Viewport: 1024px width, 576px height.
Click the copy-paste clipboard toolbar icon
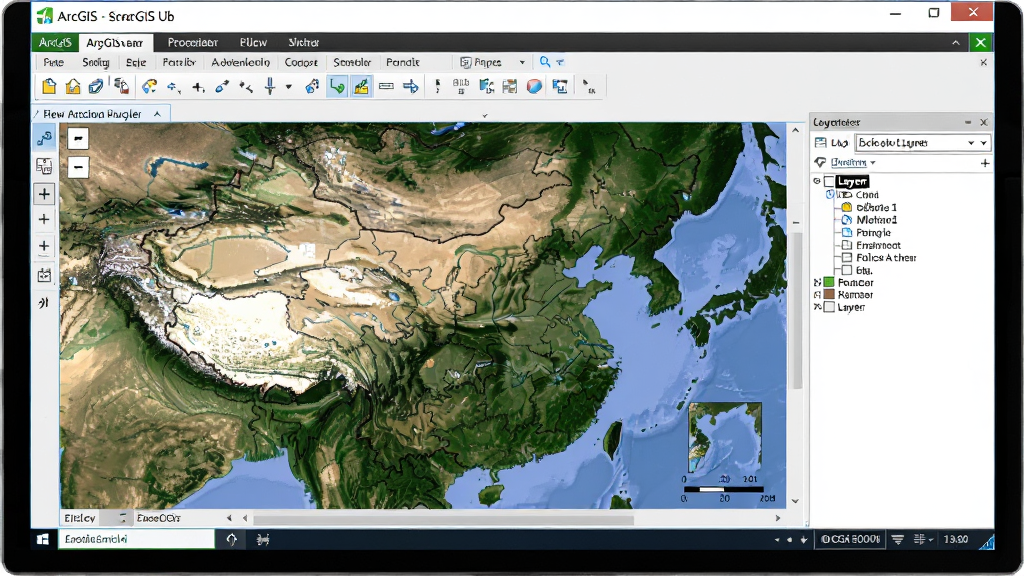click(121, 86)
